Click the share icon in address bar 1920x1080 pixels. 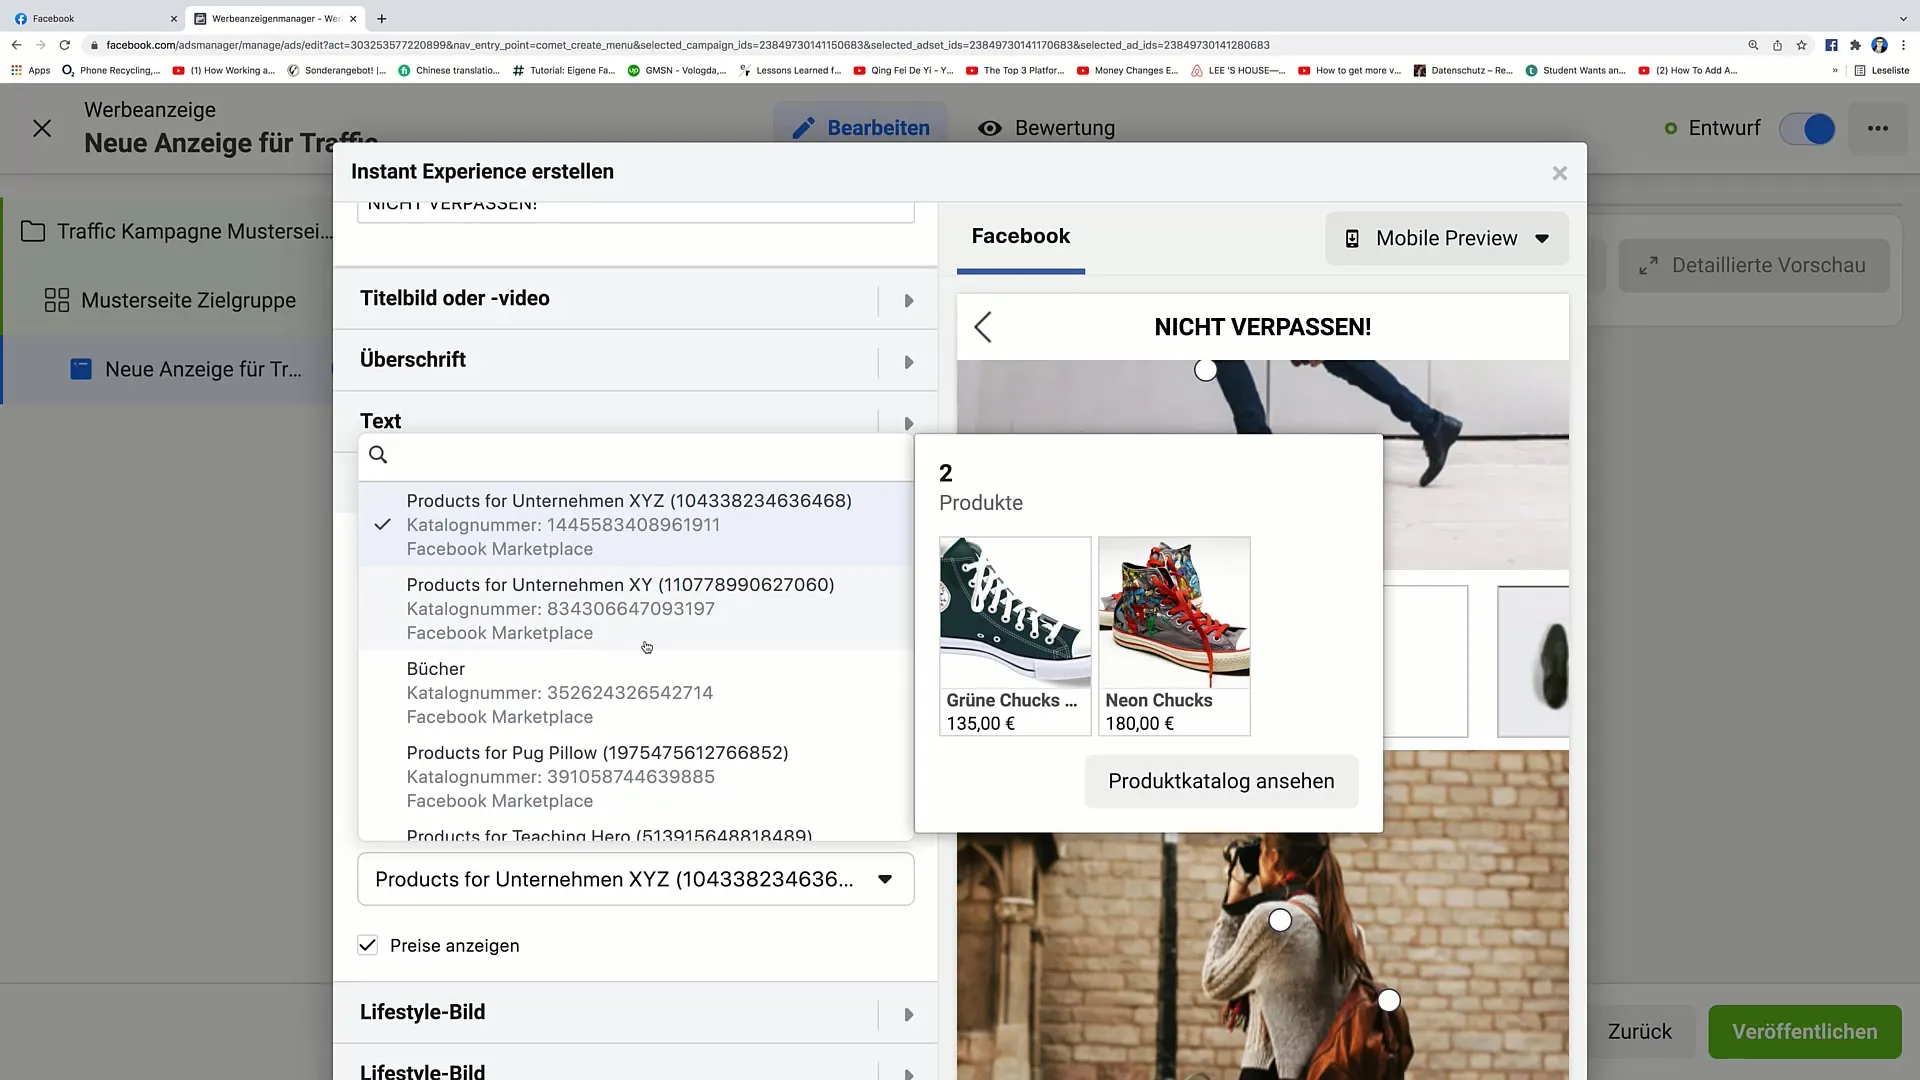pyautogui.click(x=1777, y=45)
